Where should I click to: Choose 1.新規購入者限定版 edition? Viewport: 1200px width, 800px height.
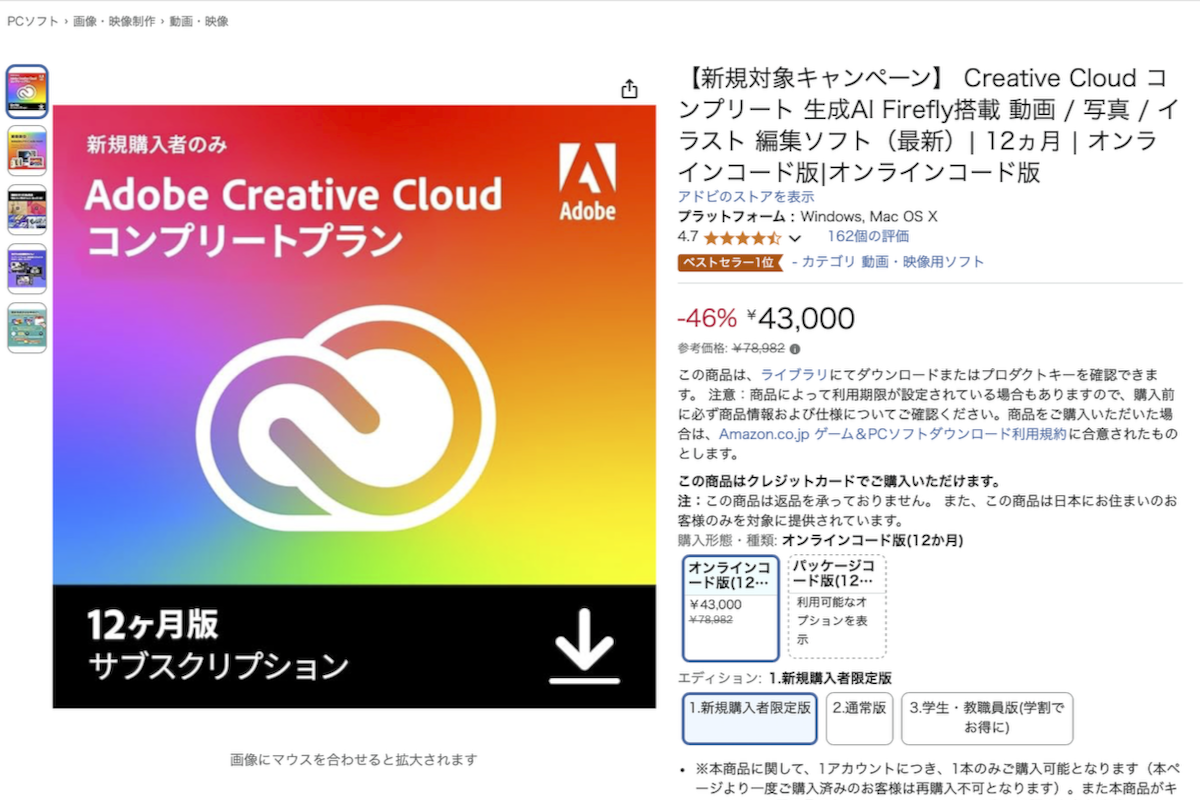point(750,718)
